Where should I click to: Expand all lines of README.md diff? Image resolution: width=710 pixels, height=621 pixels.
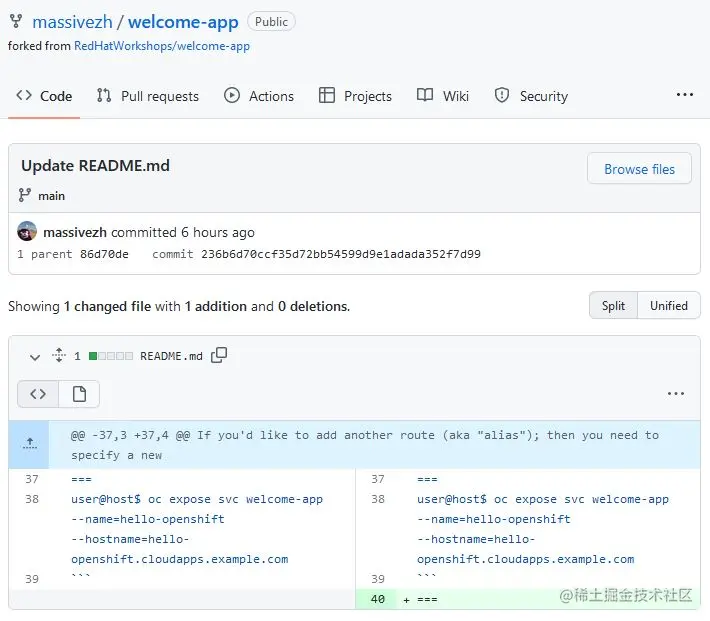(59, 356)
